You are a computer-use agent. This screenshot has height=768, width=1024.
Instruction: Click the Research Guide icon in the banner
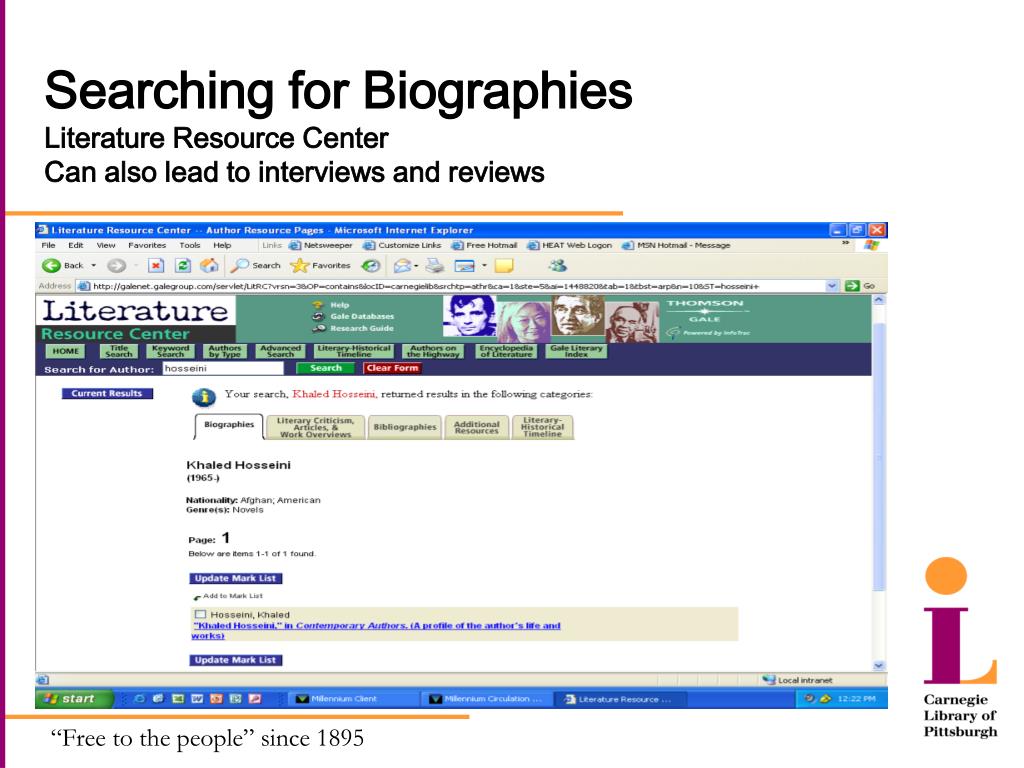pyautogui.click(x=319, y=328)
